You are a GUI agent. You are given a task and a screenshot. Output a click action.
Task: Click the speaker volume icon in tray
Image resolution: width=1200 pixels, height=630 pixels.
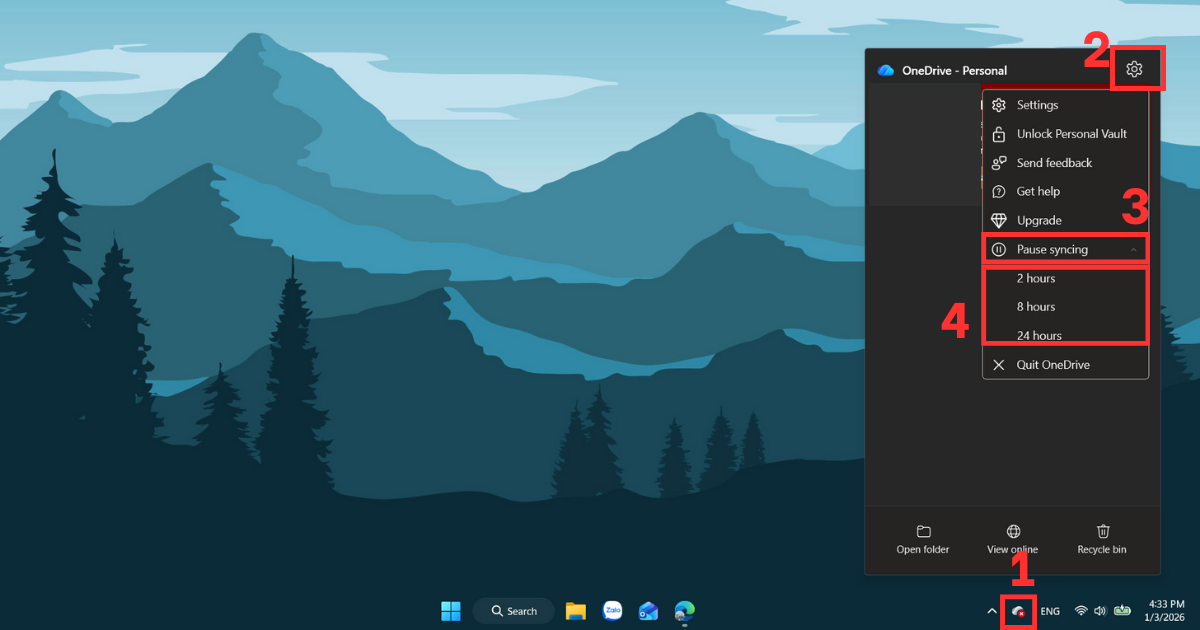tap(1100, 611)
